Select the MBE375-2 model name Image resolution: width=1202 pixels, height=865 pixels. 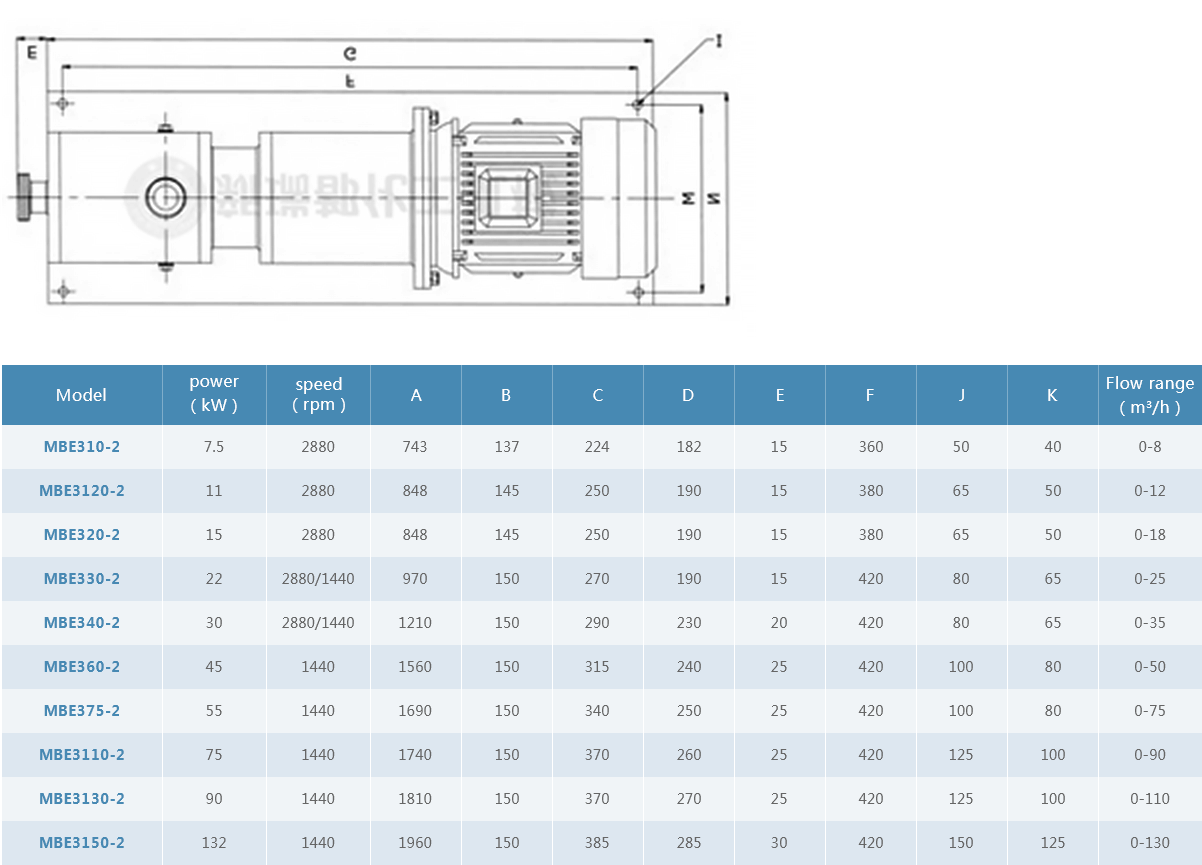(81, 711)
